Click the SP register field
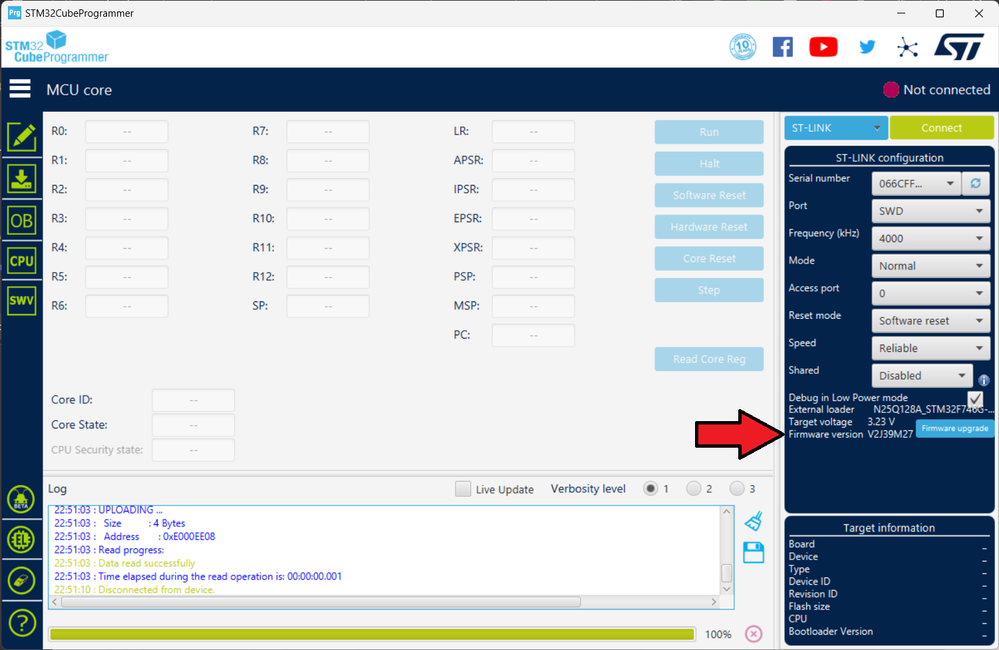Viewport: 999px width, 650px height. point(327,306)
